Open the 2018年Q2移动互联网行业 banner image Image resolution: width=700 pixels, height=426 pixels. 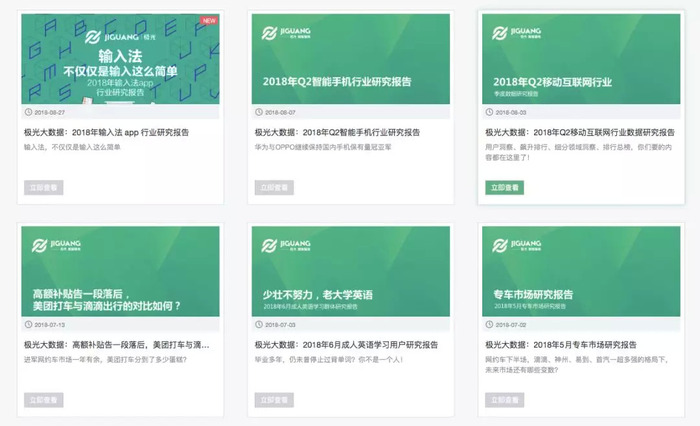point(581,59)
